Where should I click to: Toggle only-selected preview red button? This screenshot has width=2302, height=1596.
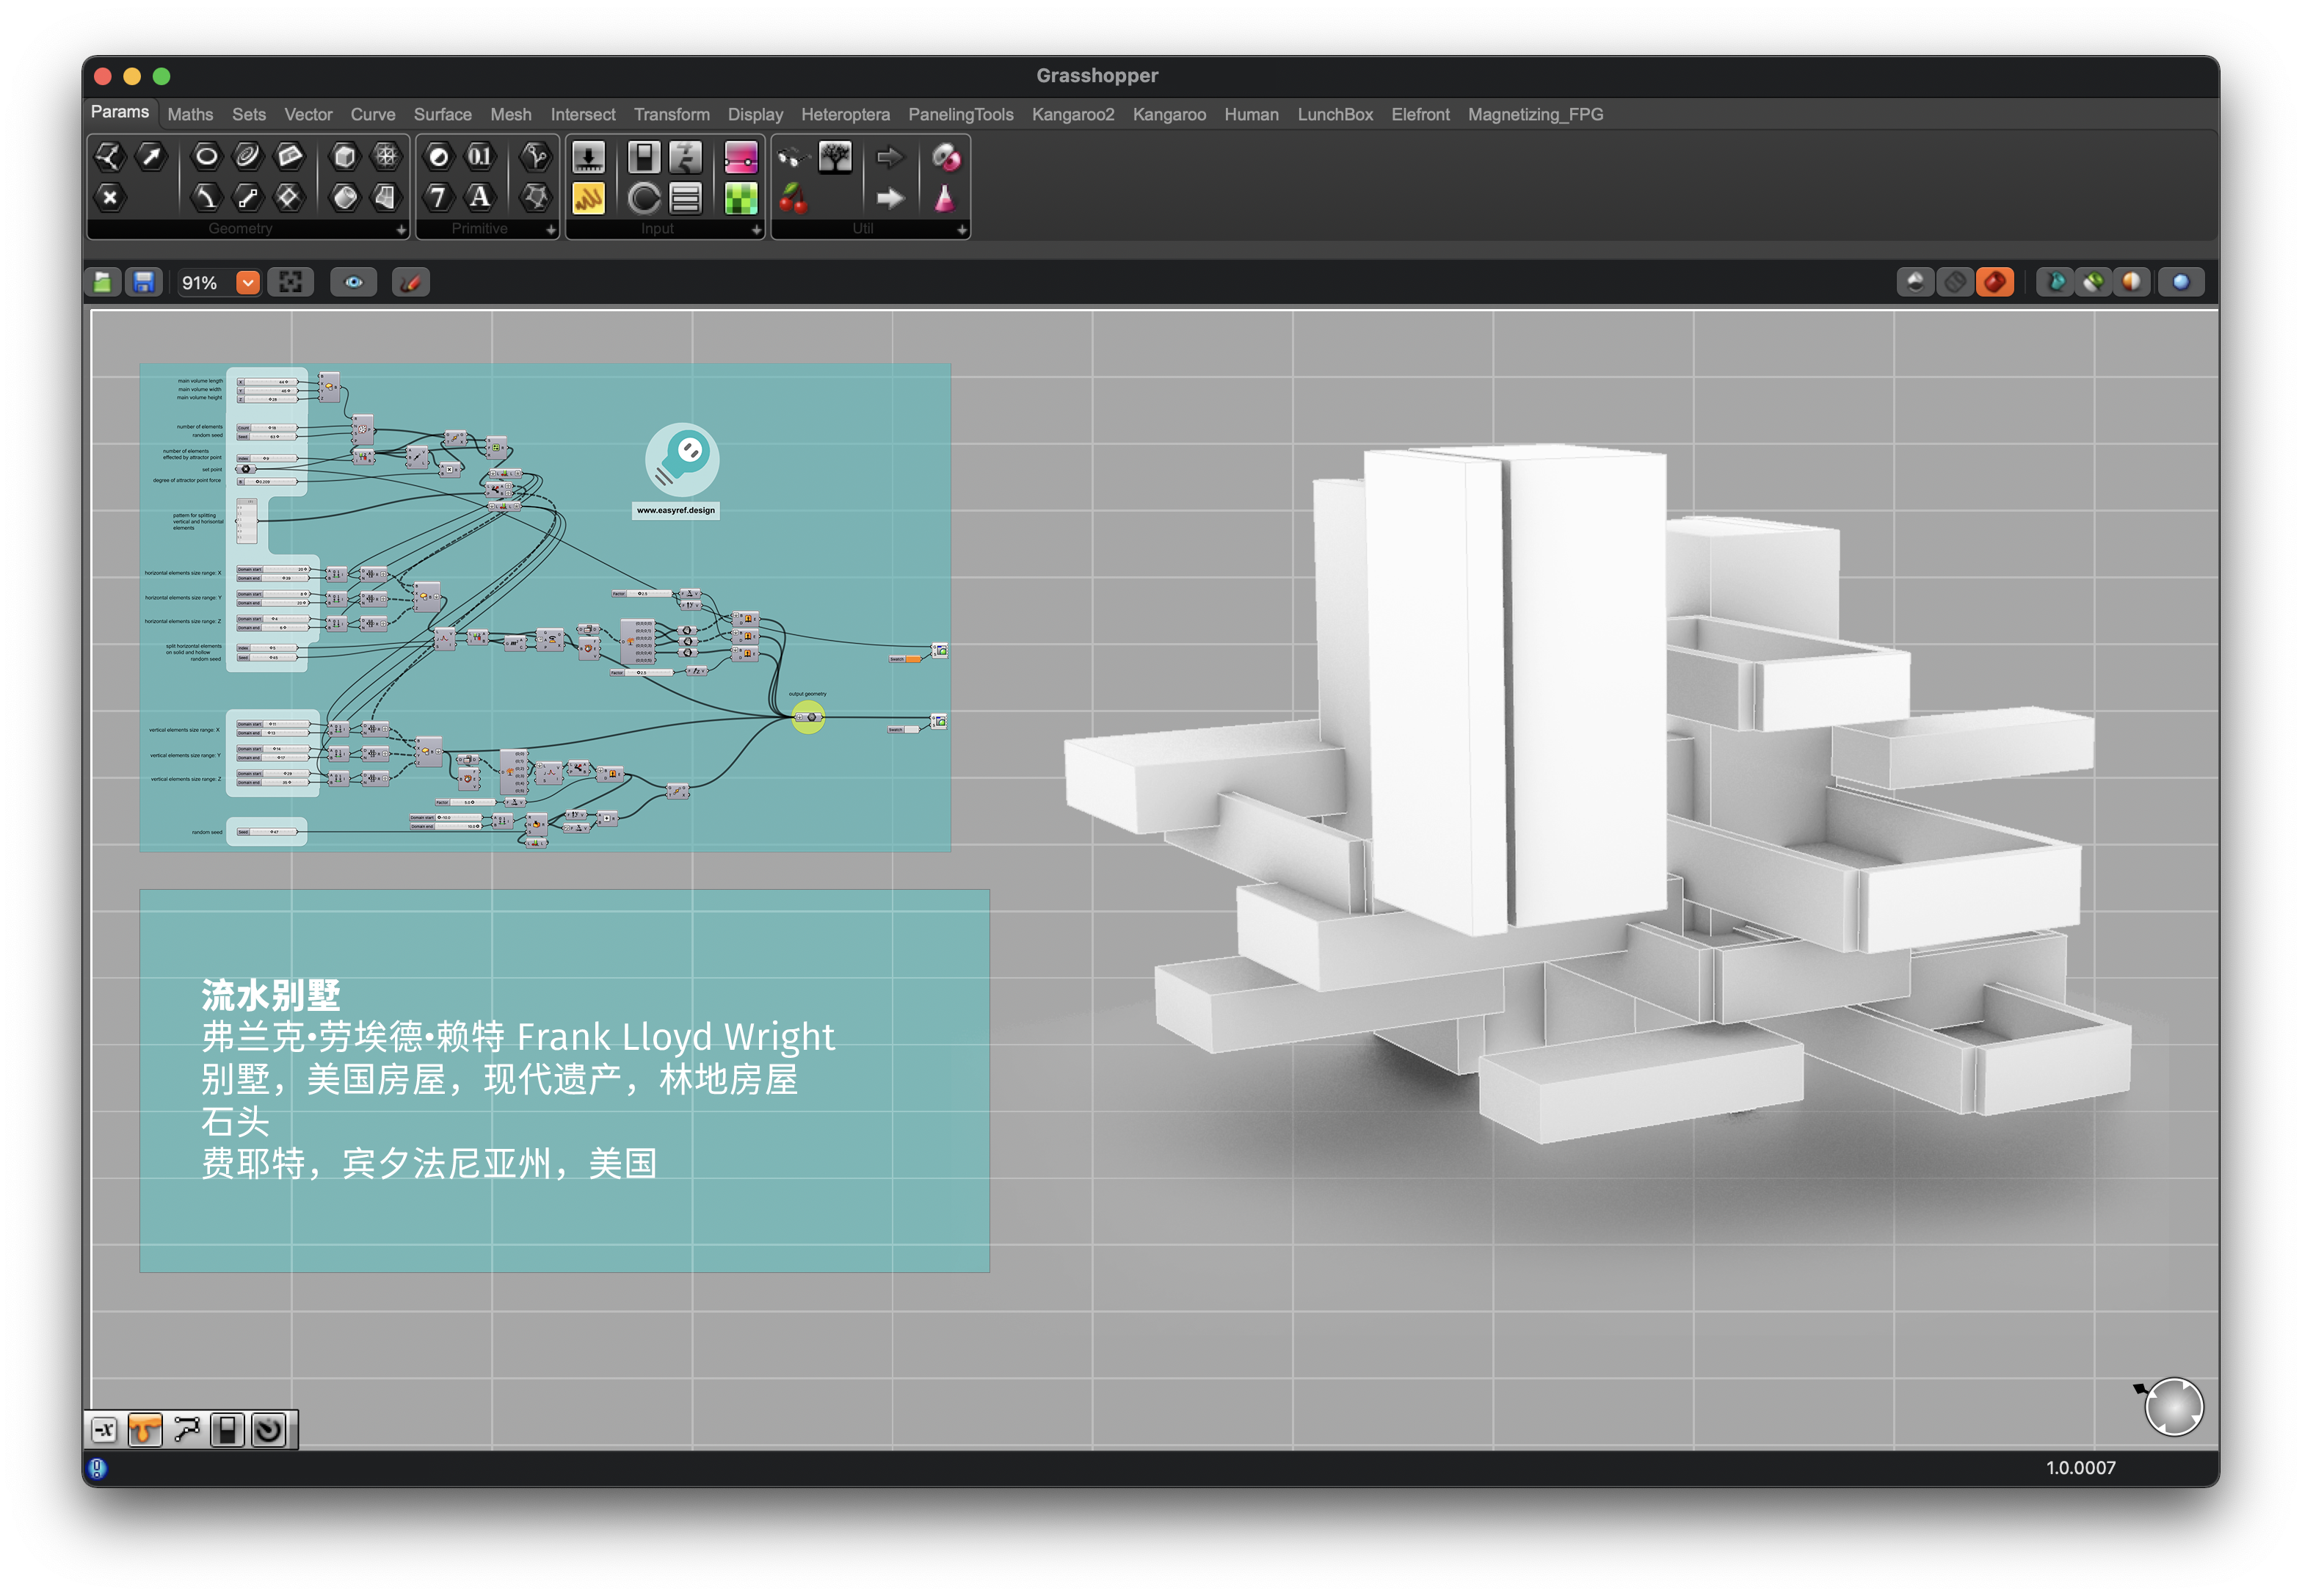(x=1994, y=283)
